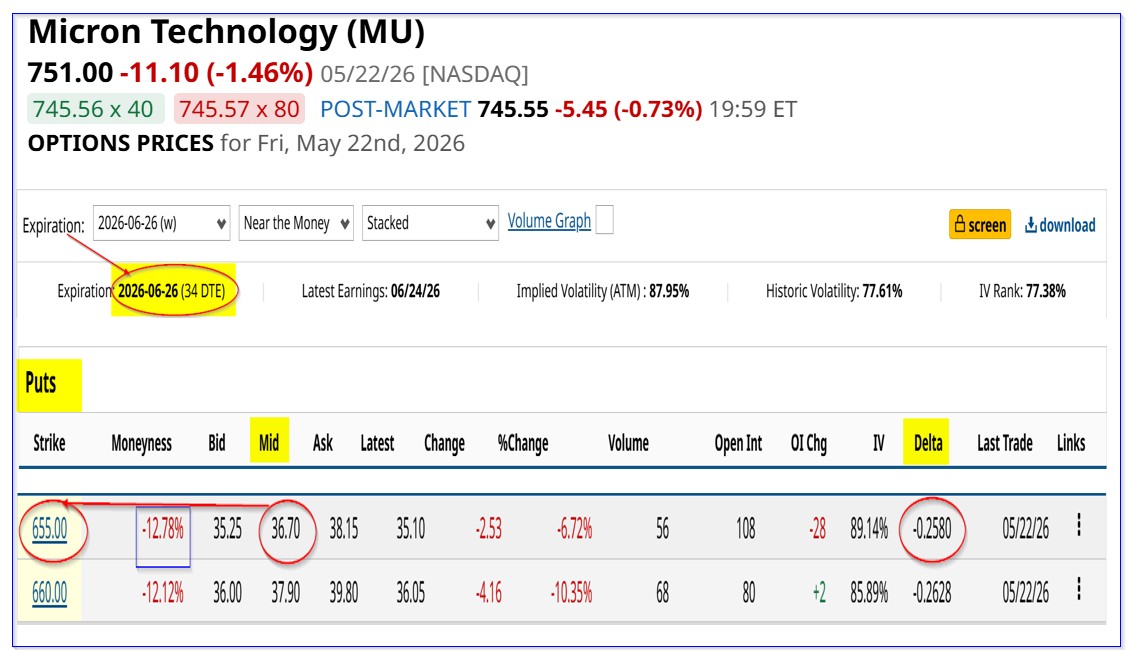Click ask value 38.15
The image size is (1131, 650).
pos(344,530)
